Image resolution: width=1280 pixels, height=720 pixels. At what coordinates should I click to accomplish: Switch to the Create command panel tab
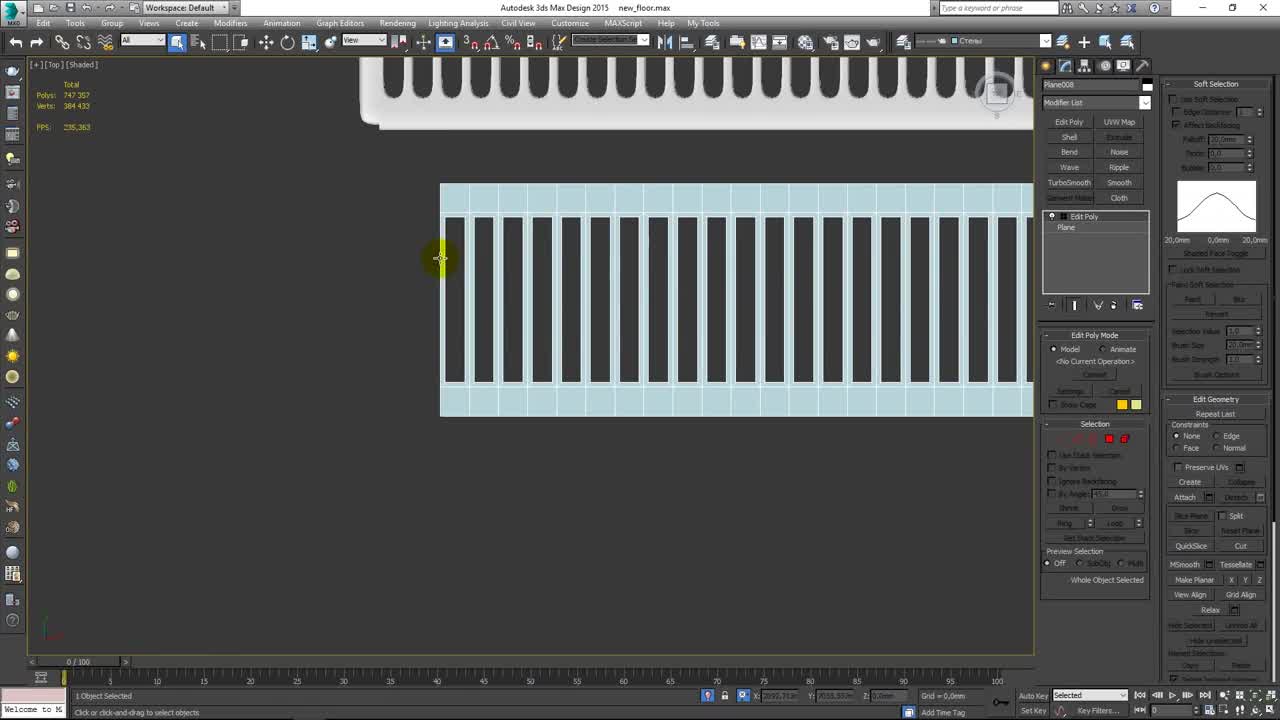click(1047, 66)
